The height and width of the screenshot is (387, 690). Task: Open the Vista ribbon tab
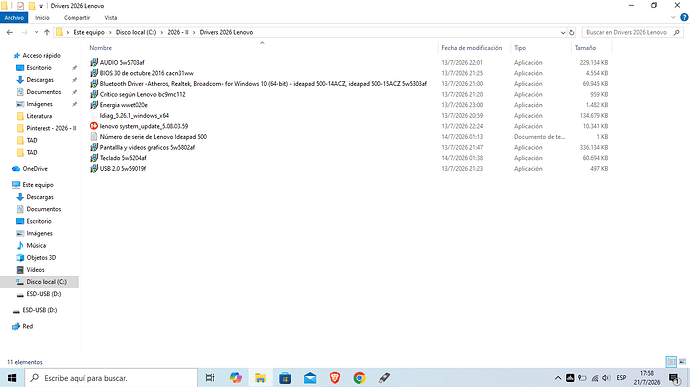click(x=111, y=18)
